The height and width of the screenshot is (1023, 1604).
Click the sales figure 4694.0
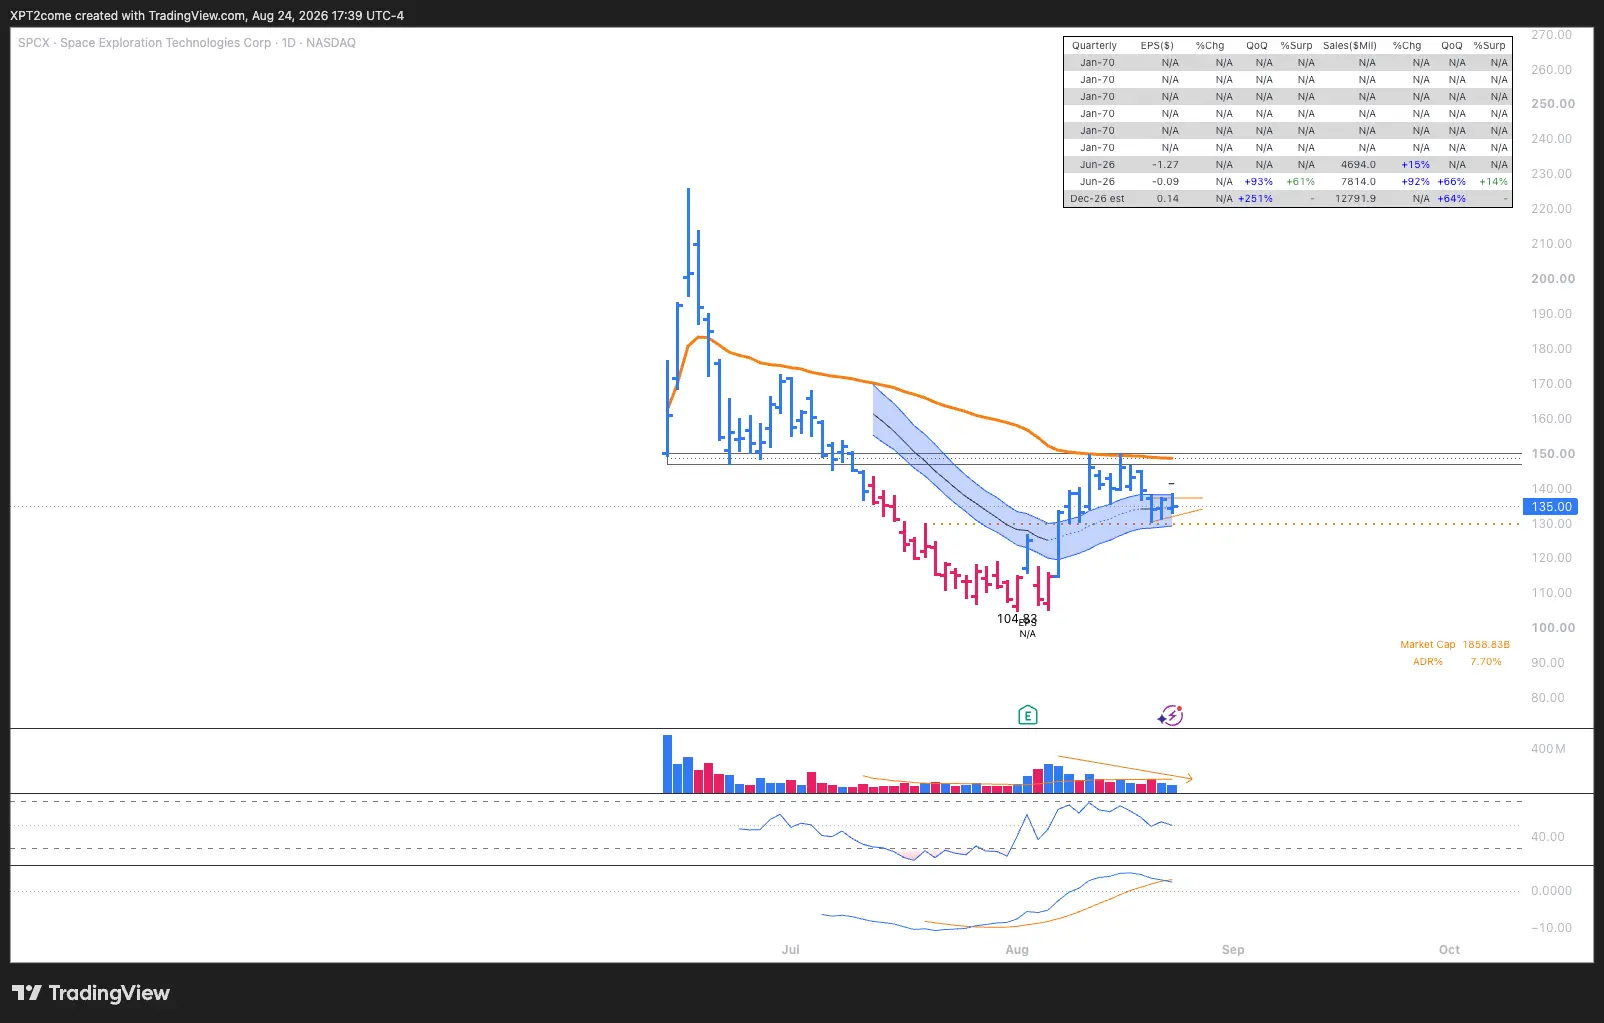(x=1358, y=165)
